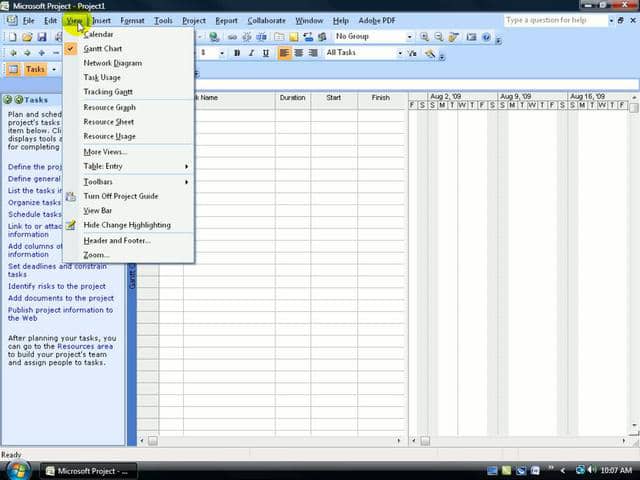This screenshot has height=480, width=640.
Task: Click the Show Subtasks plus icon
Action: click(x=41, y=53)
